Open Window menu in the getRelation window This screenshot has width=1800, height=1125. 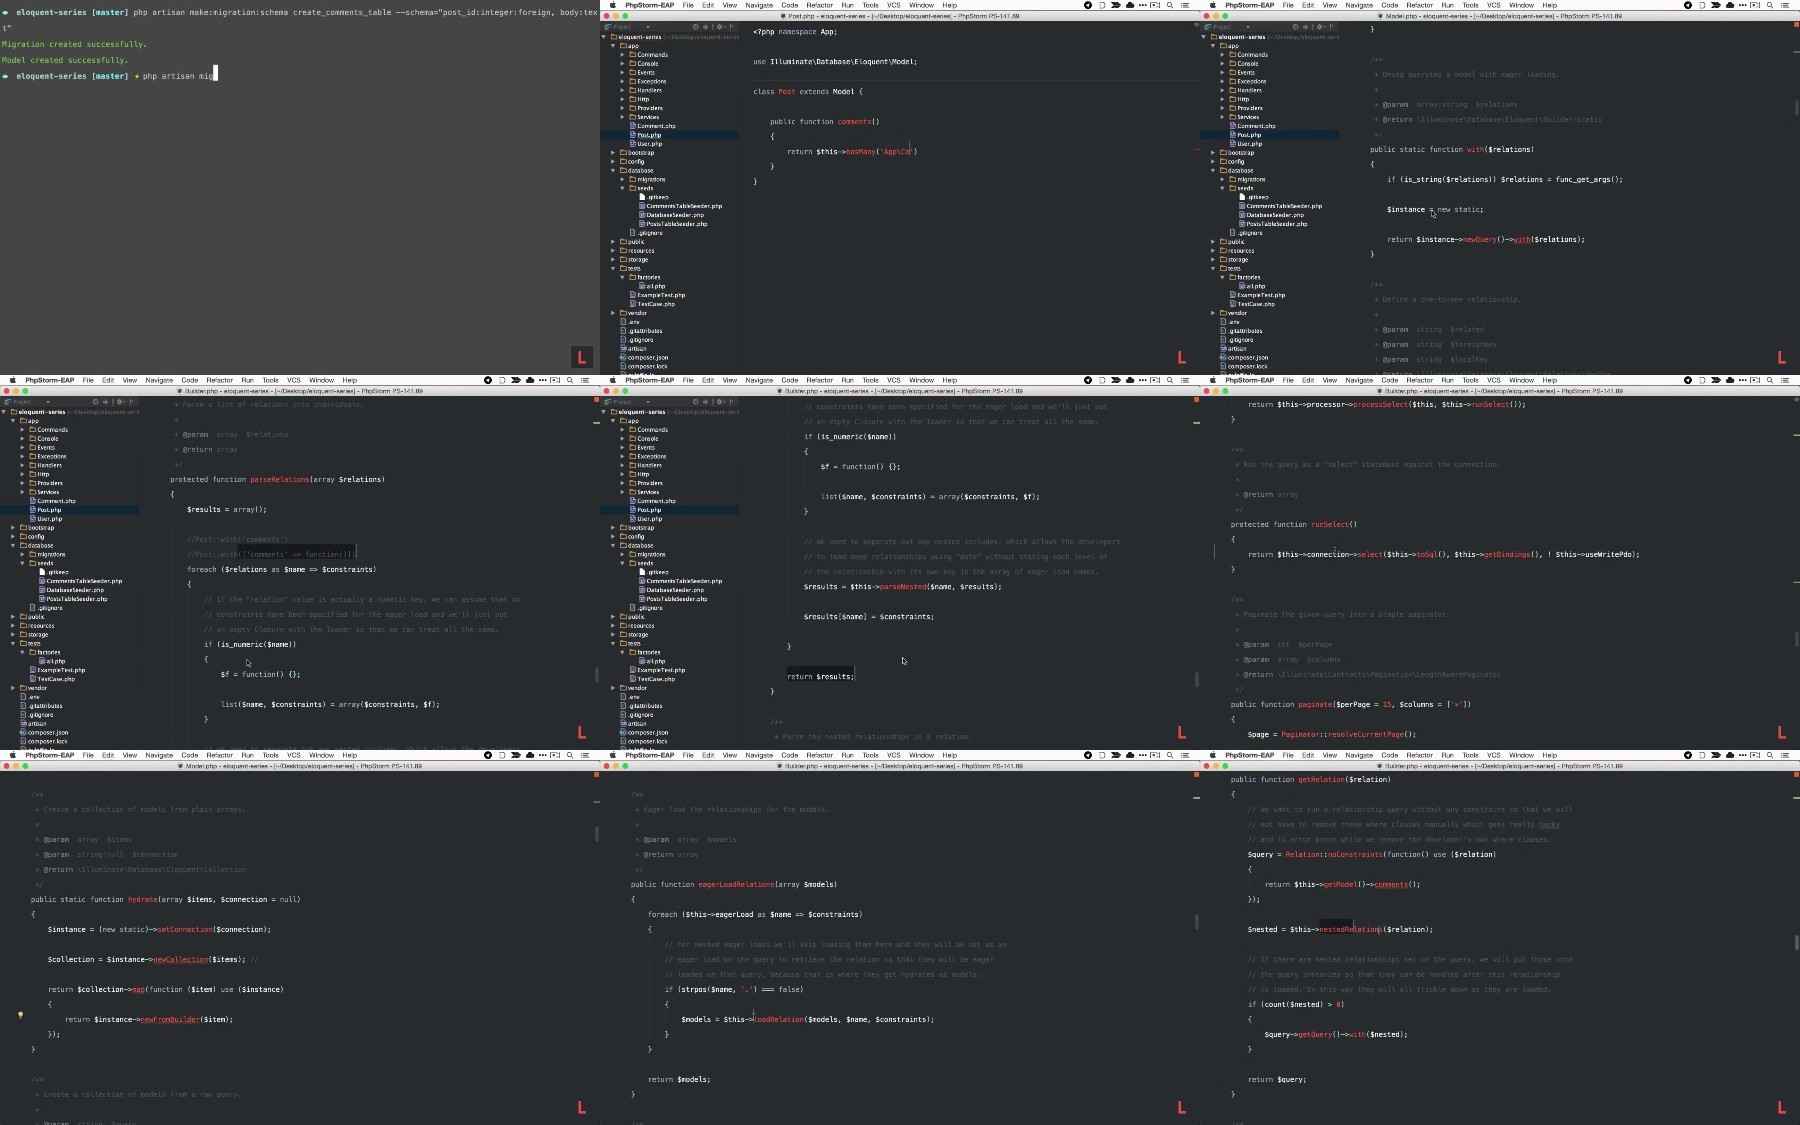click(x=1521, y=755)
